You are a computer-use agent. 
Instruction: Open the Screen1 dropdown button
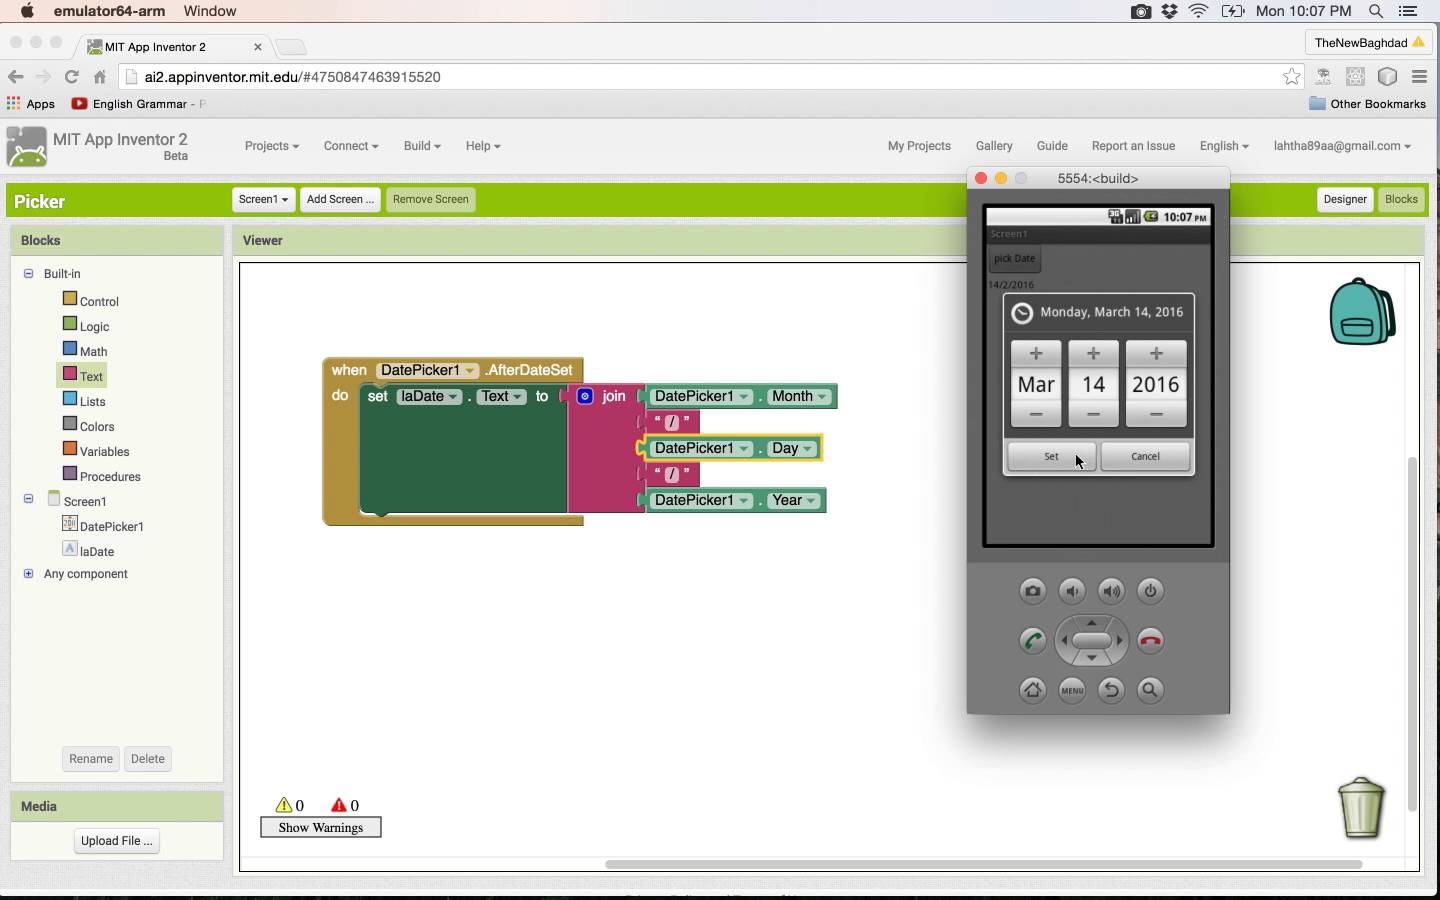point(264,199)
